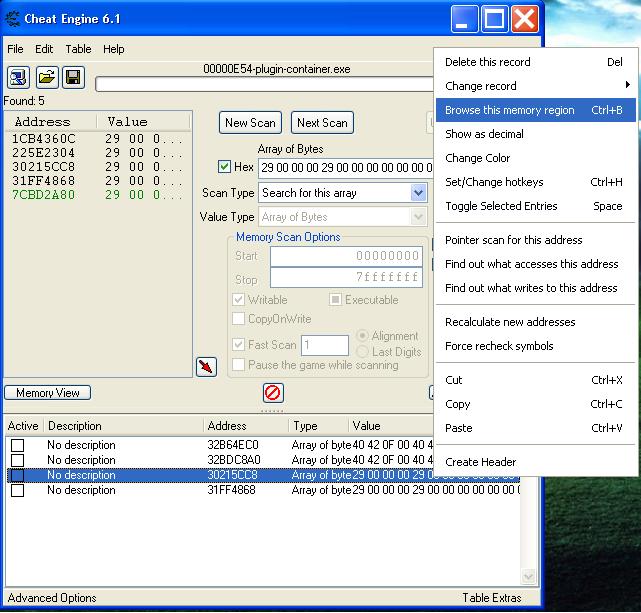This screenshot has width=641, height=613.
Task: Open the File menu
Action: [15, 49]
